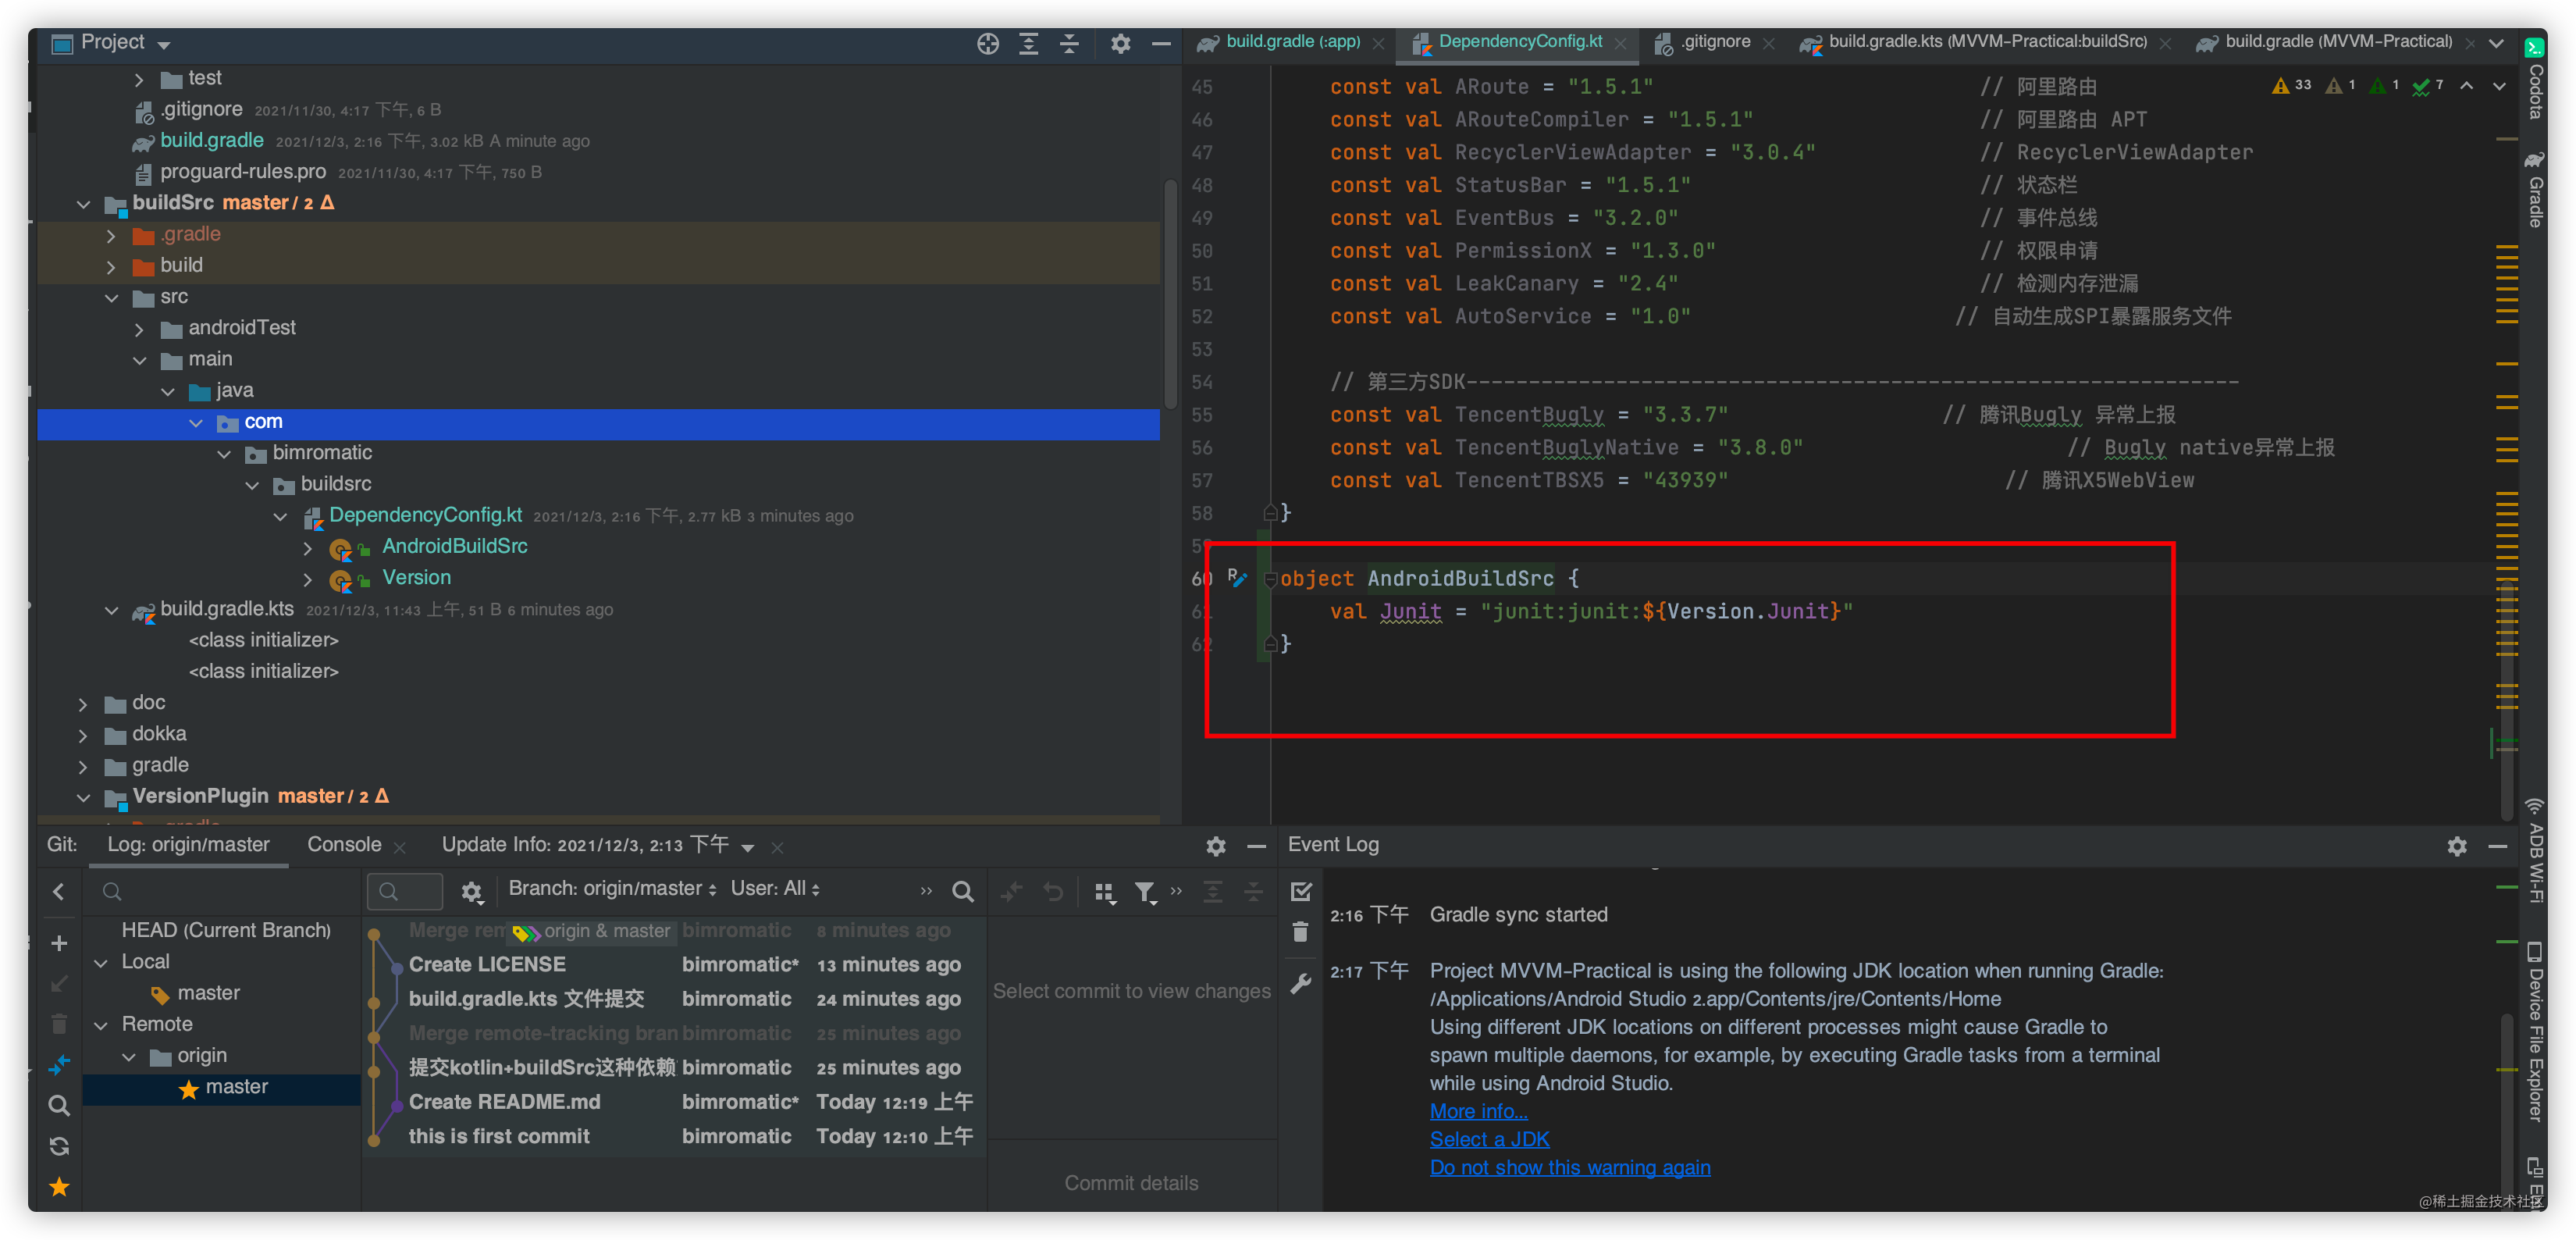Show hidden editor tabs dropdown
The image size is (2576, 1240).
pos(2496,43)
